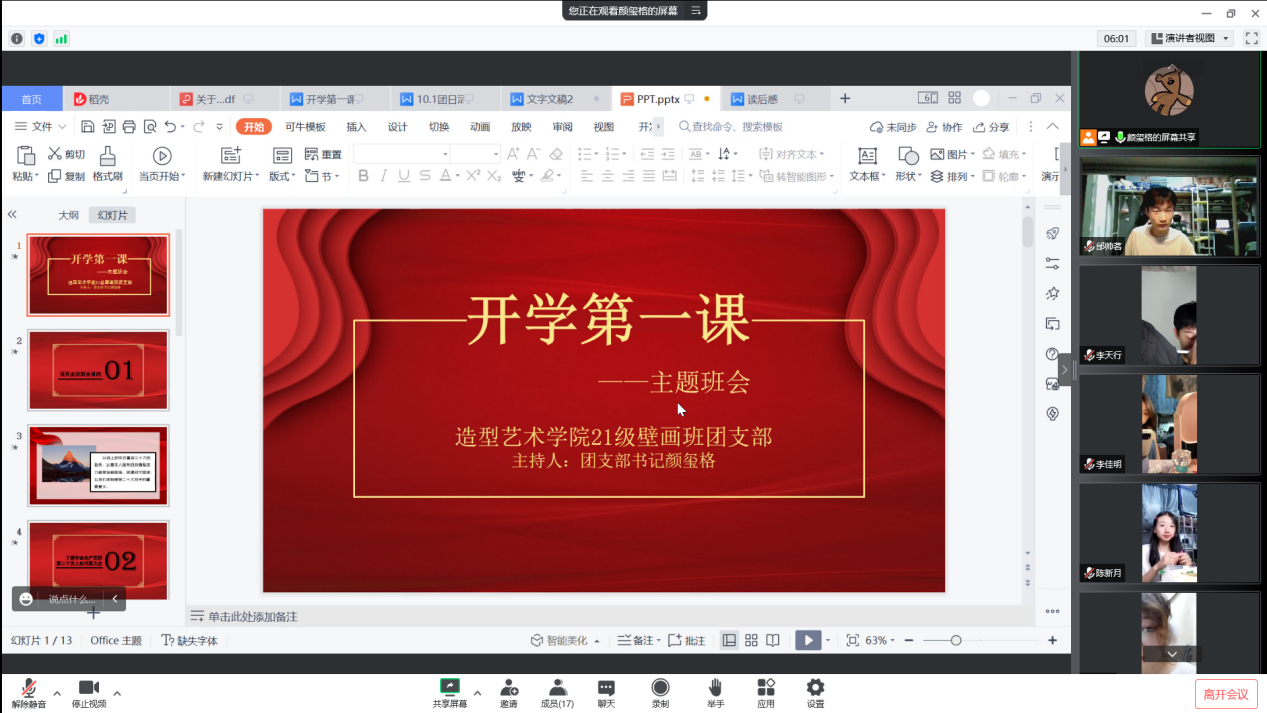
Task: Click the Invite (邀请) icon
Action: click(x=509, y=688)
